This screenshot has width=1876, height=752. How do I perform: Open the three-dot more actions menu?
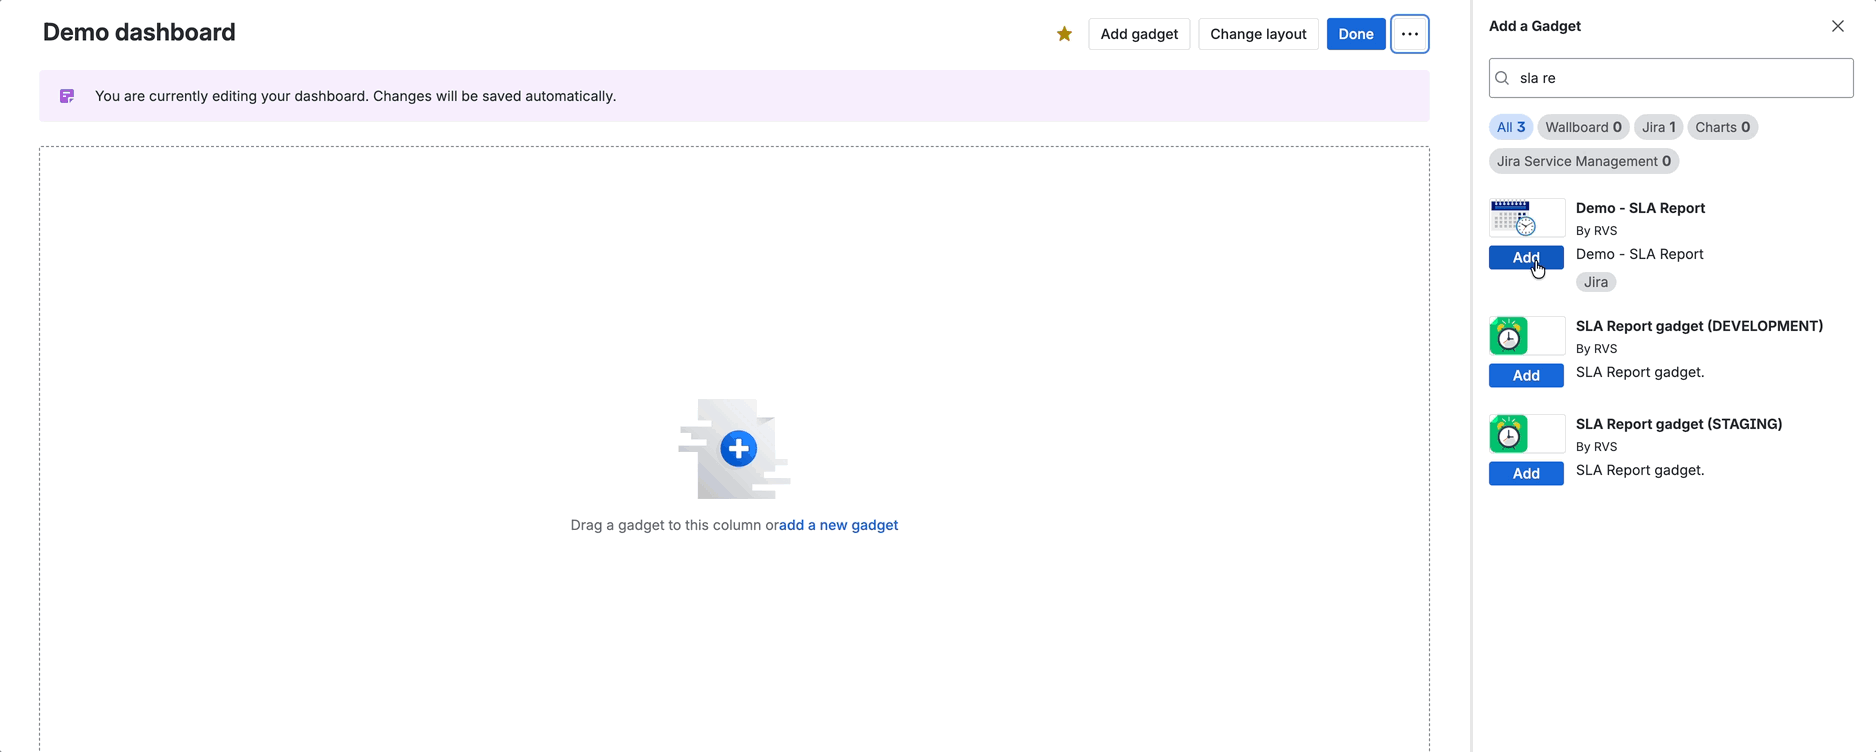1409,34
